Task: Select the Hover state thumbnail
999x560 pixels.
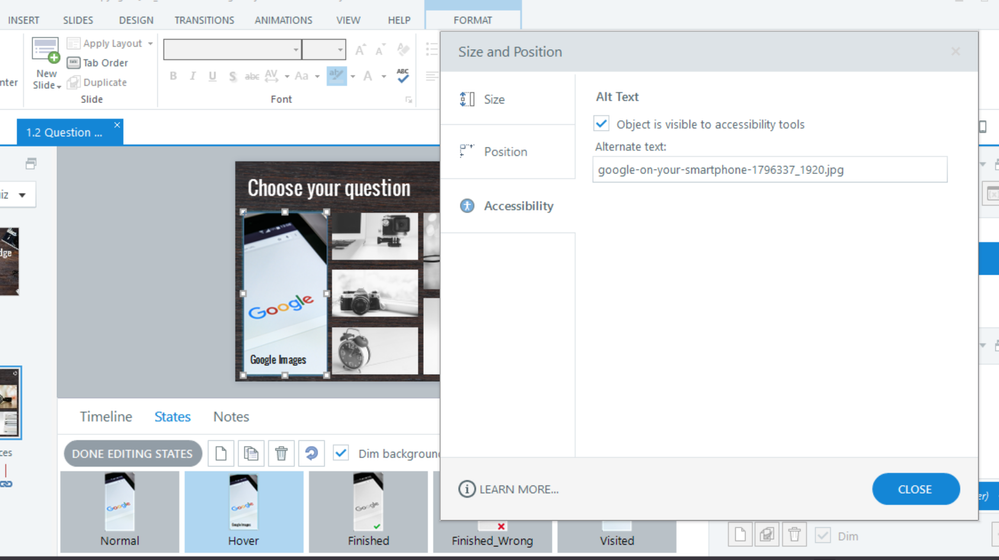Action: pyautogui.click(x=243, y=512)
